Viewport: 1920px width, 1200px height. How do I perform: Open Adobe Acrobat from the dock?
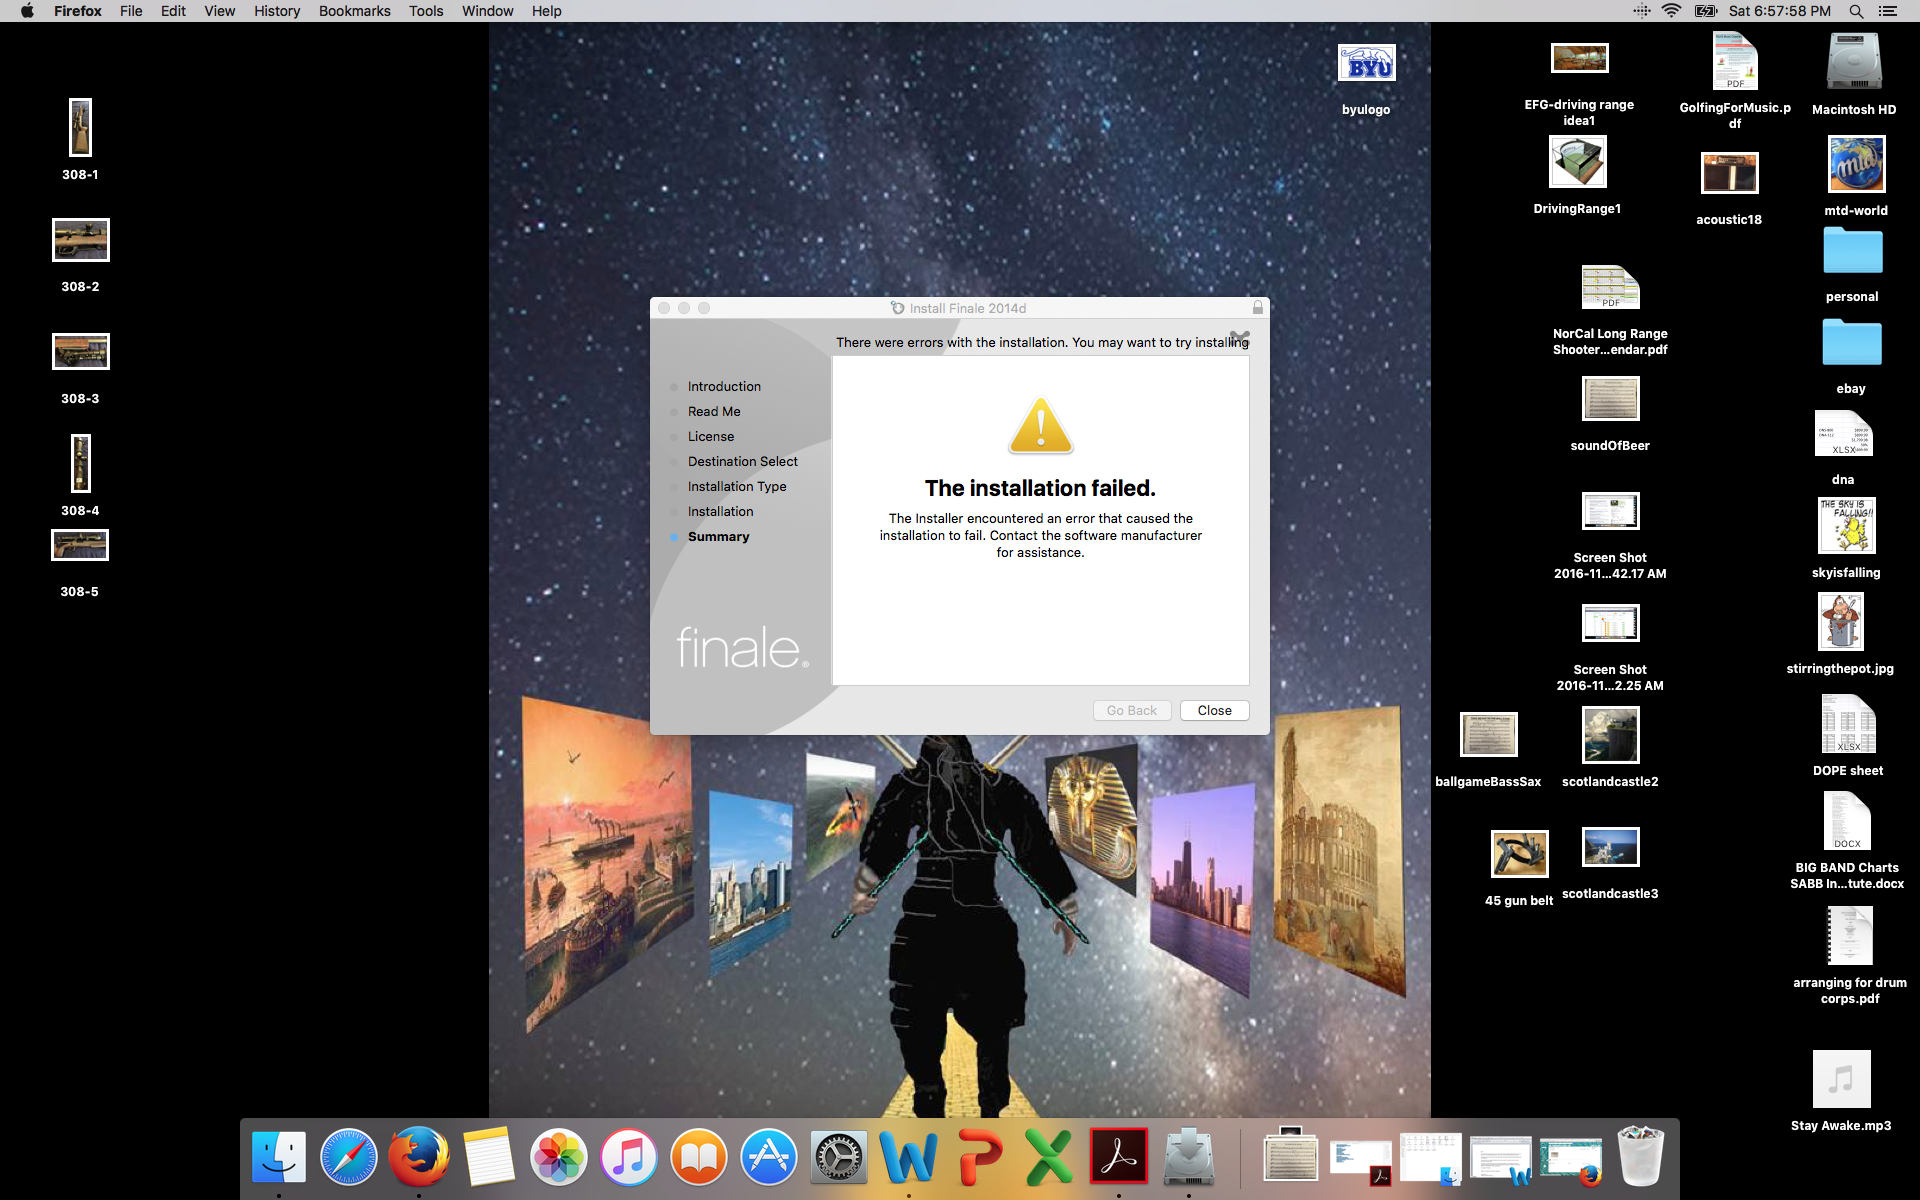coord(1118,1157)
